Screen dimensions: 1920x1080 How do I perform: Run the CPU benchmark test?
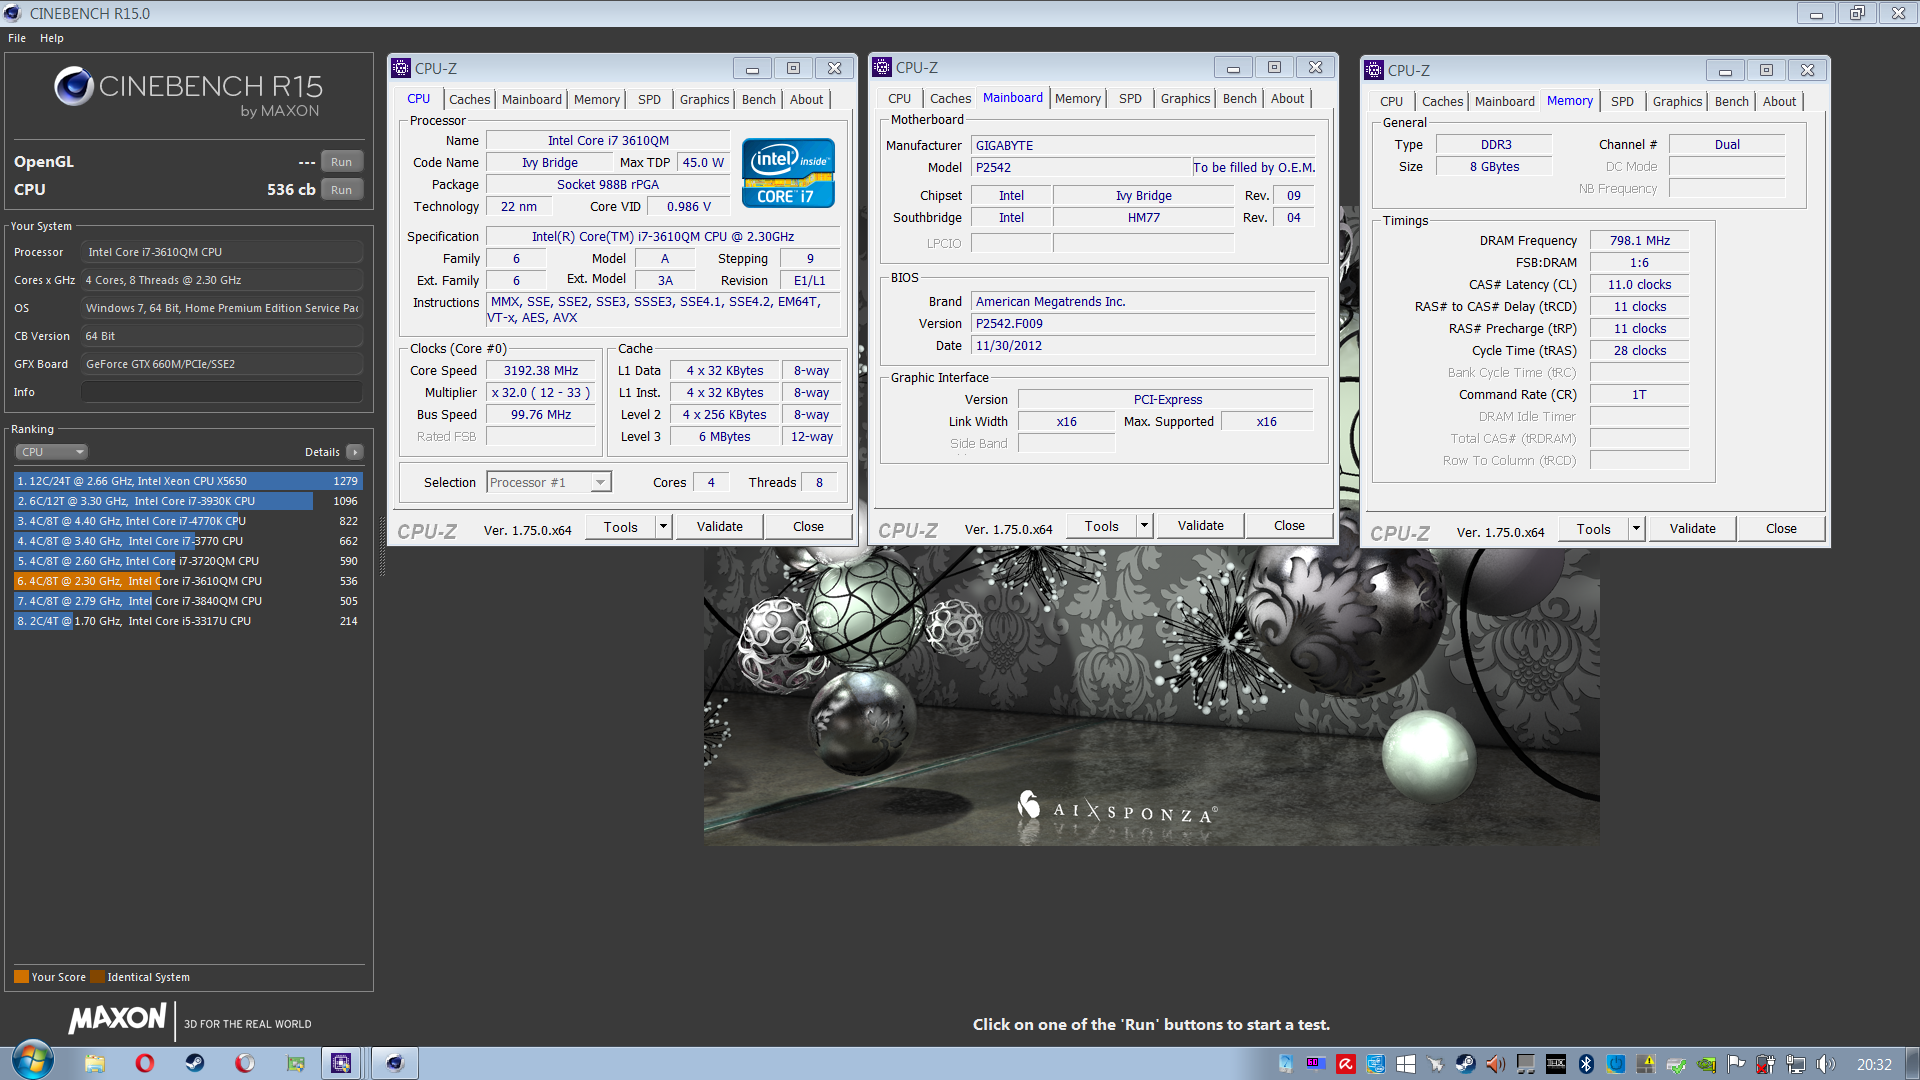click(x=341, y=190)
